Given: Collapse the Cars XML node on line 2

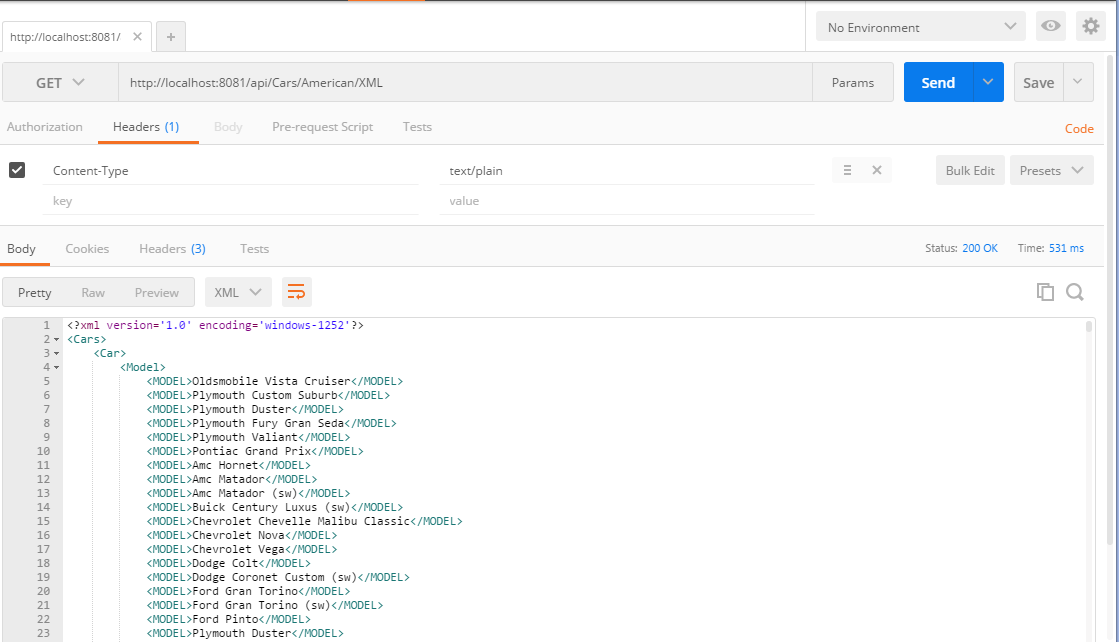Looking at the screenshot, I should (54, 339).
